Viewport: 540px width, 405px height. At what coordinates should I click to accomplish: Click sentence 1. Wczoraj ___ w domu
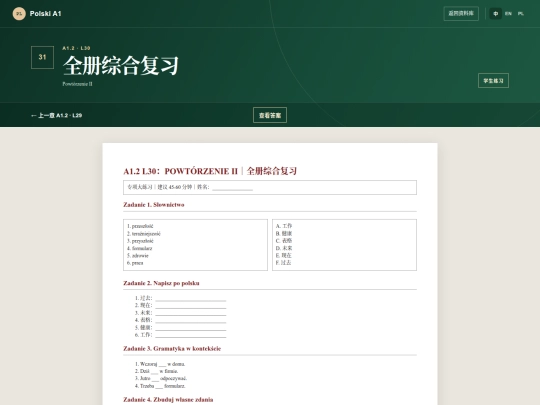point(160,364)
